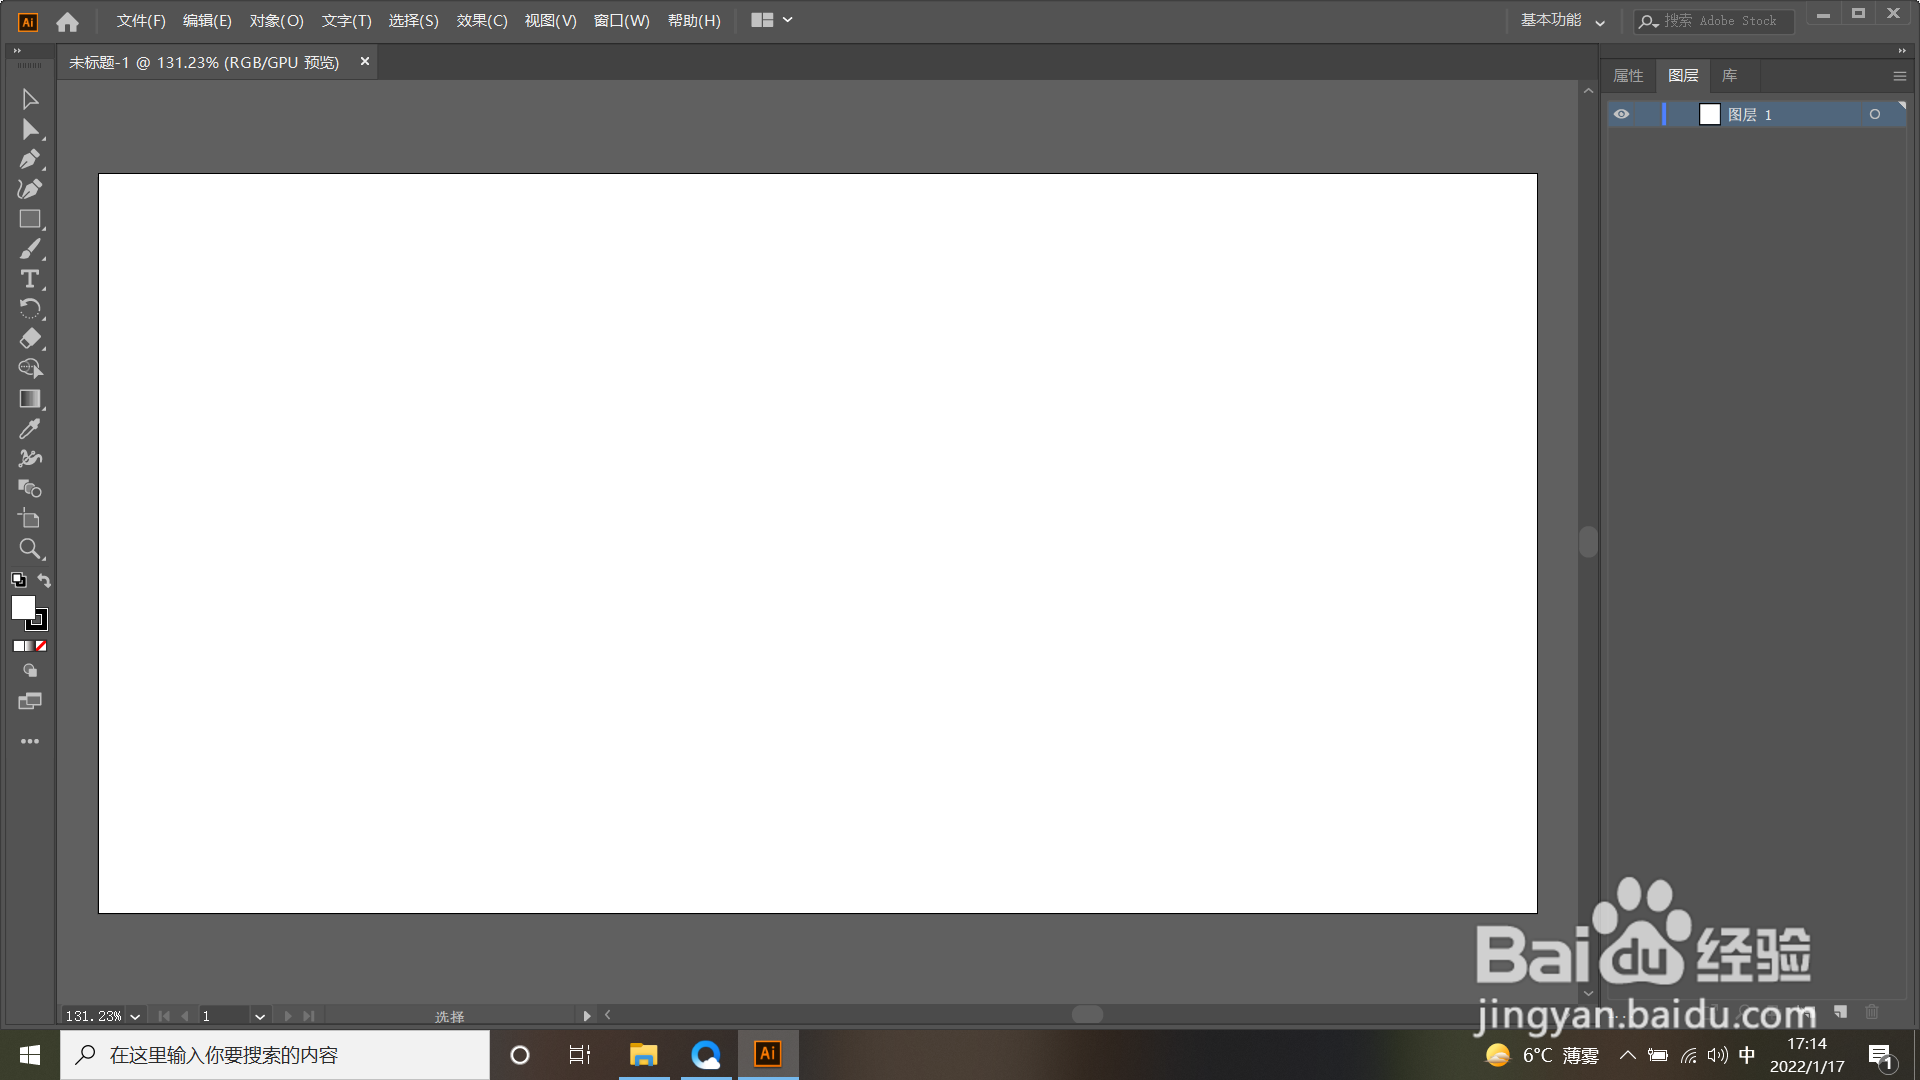This screenshot has height=1080, width=1920.
Task: Pick the Eyedropper tool
Action: [x=29, y=429]
